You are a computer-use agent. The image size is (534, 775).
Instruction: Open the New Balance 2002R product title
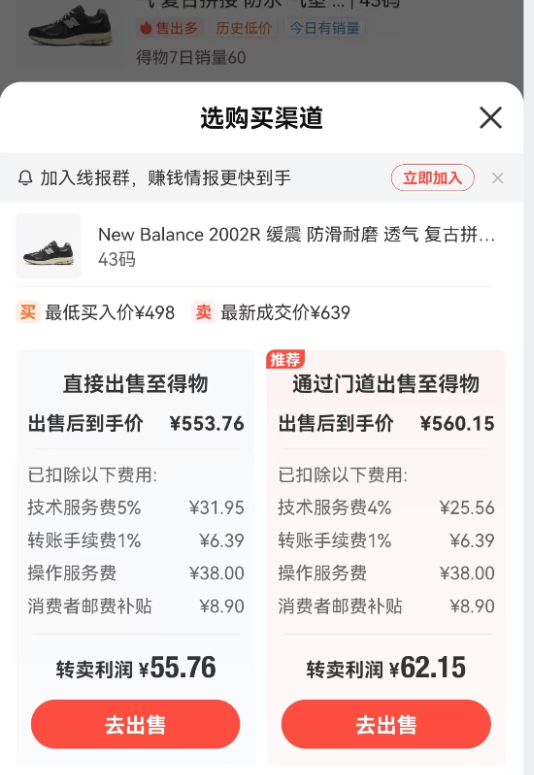click(296, 234)
